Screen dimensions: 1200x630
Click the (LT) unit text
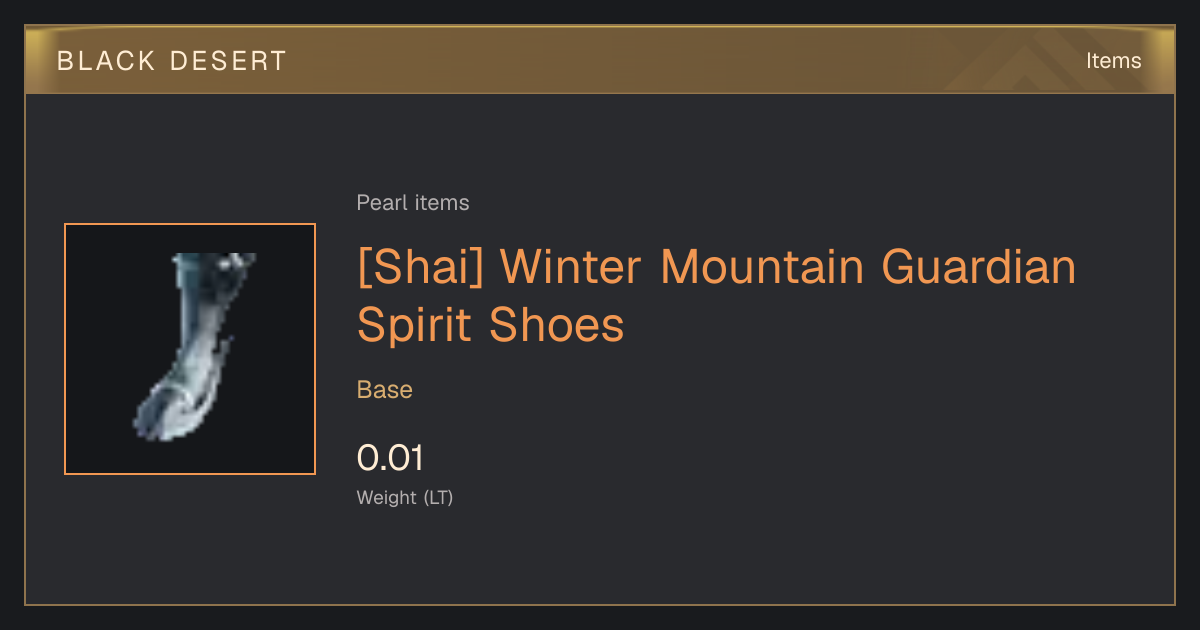pos(439,498)
